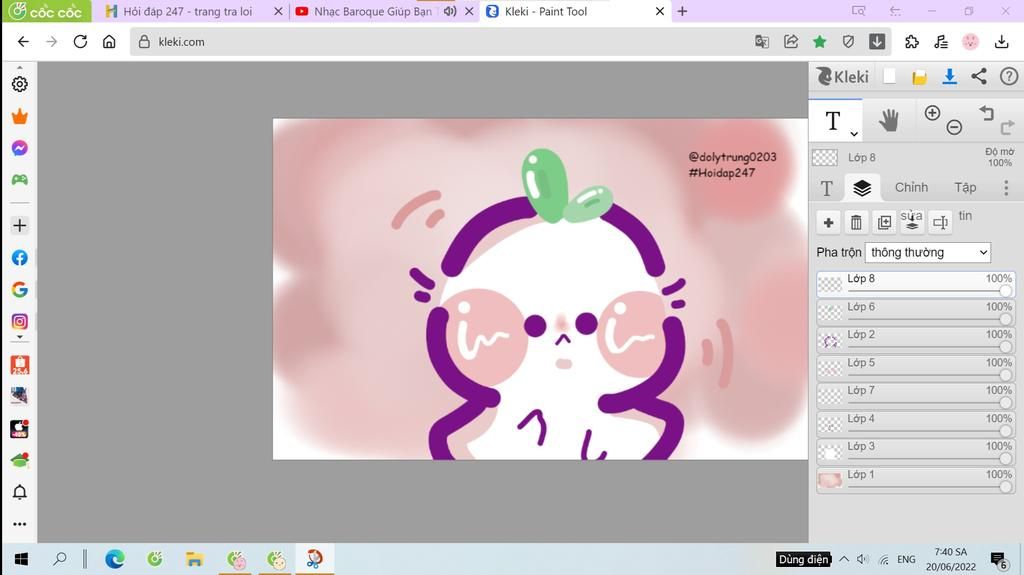
Task: Add sidebar shortcut with plus icon
Action: click(x=20, y=225)
